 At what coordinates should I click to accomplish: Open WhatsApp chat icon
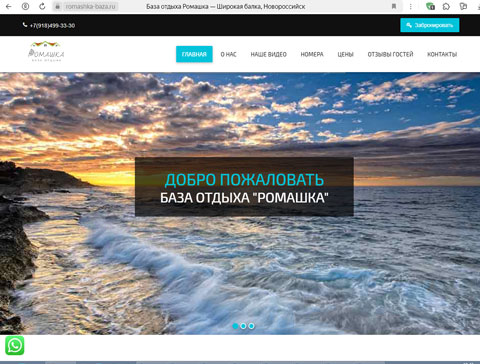tap(15, 345)
